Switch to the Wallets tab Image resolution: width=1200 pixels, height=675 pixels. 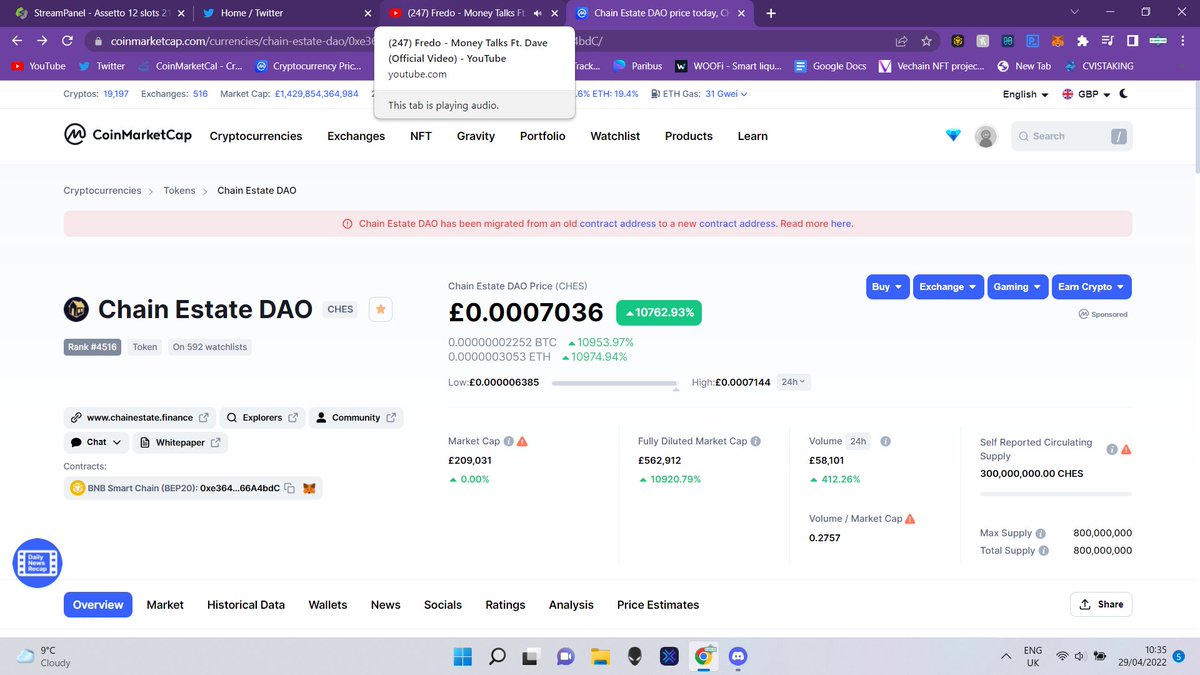[x=328, y=605]
